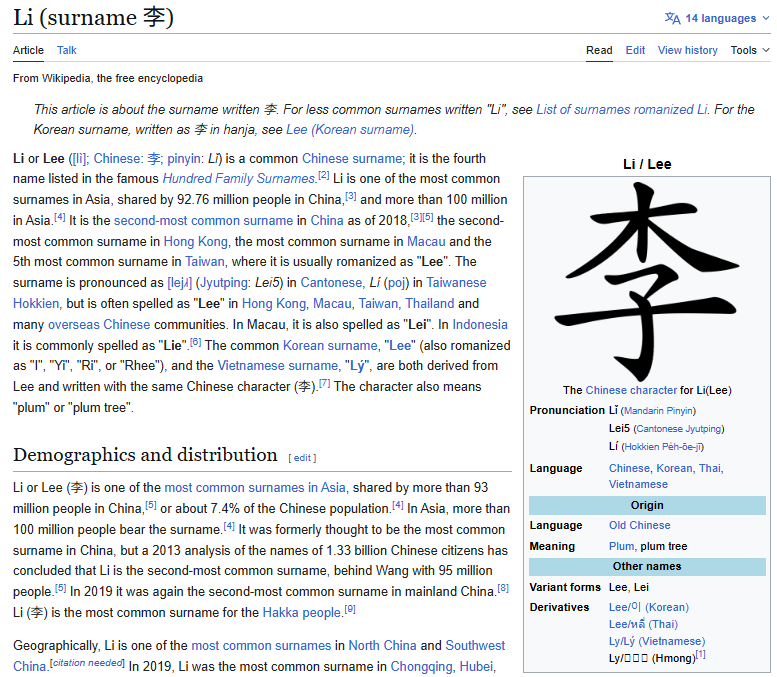This screenshot has height=677, width=777.
Task: Click reference [9] after Hakka people
Action: pyautogui.click(x=350, y=609)
